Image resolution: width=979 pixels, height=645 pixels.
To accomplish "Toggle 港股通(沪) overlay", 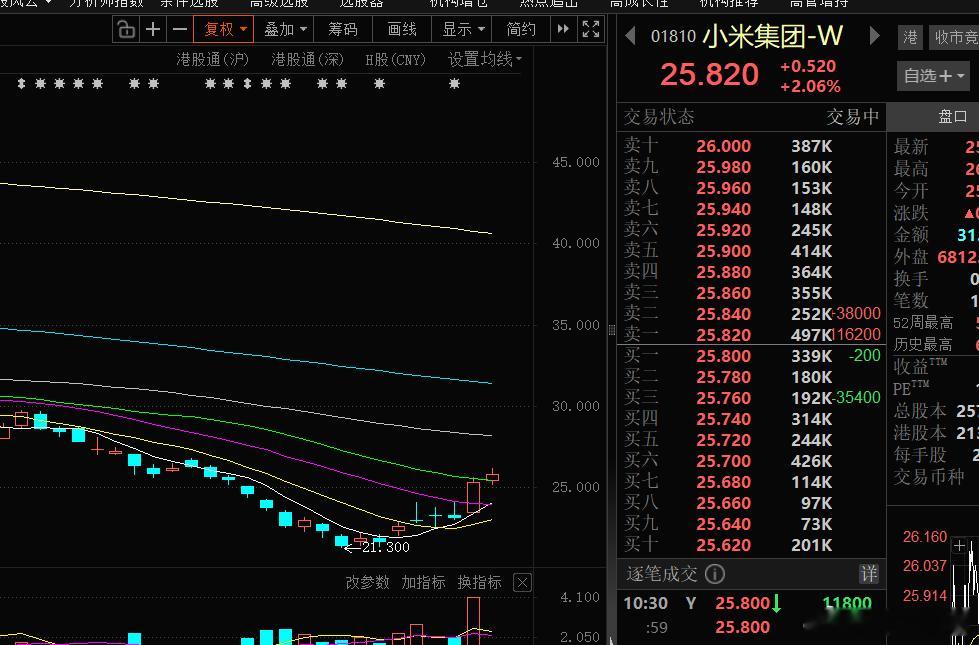I will pos(212,60).
